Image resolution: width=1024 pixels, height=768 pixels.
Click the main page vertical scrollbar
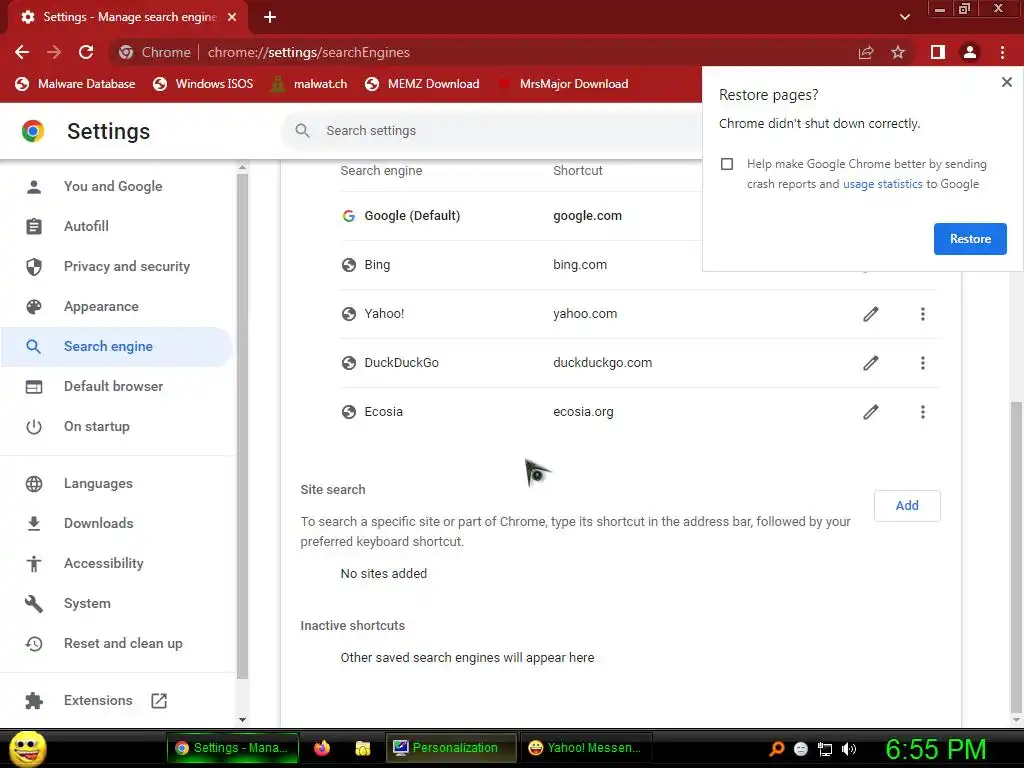click(1016, 556)
